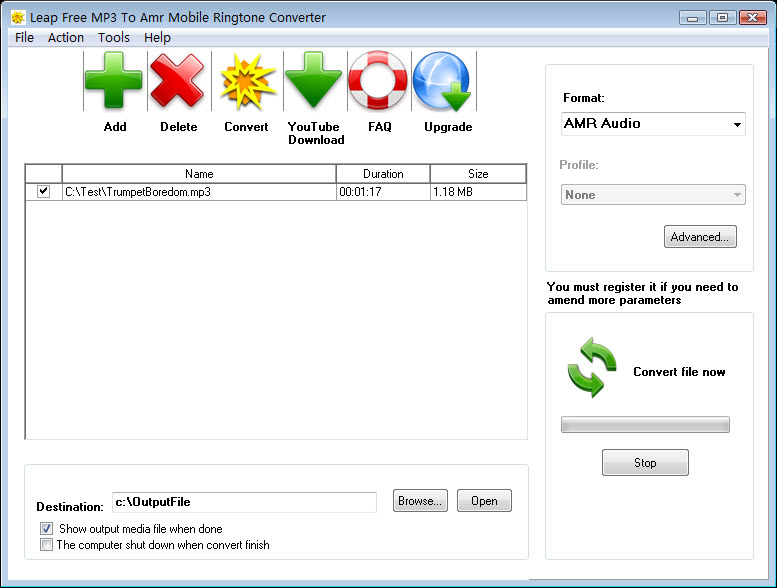Close the converter window
Image resolution: width=777 pixels, height=588 pixels.
pyautogui.click(x=753, y=18)
